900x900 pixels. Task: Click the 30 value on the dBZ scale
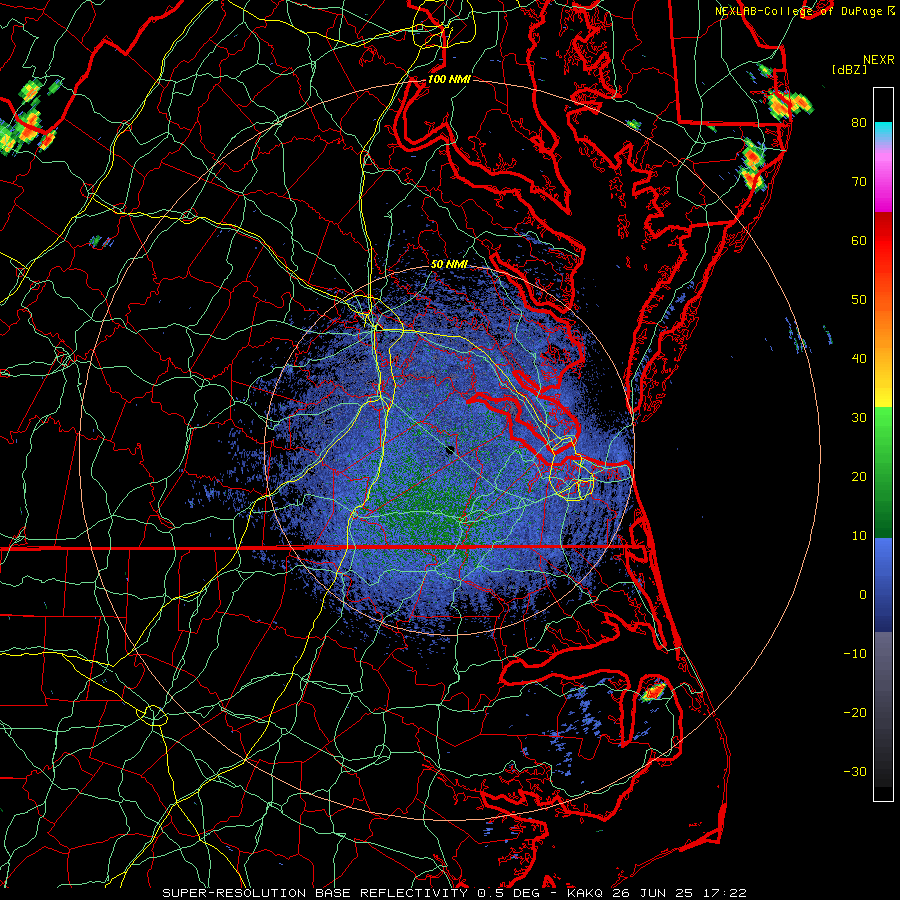tap(859, 418)
